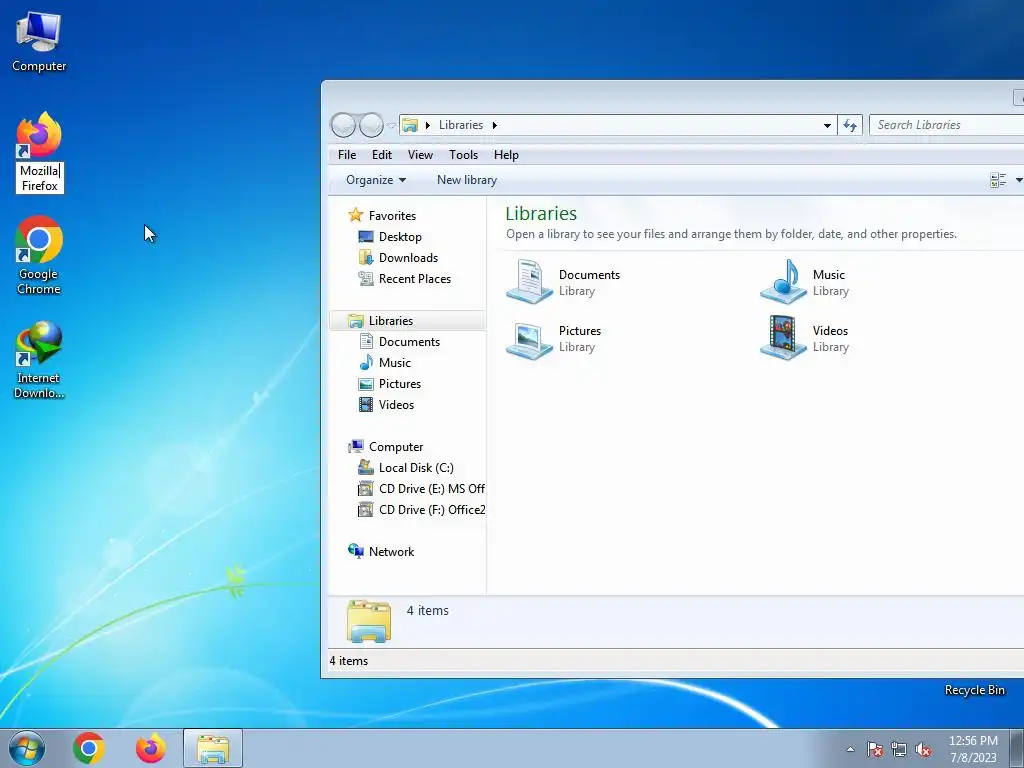Click the Change your view icon

coord(998,180)
